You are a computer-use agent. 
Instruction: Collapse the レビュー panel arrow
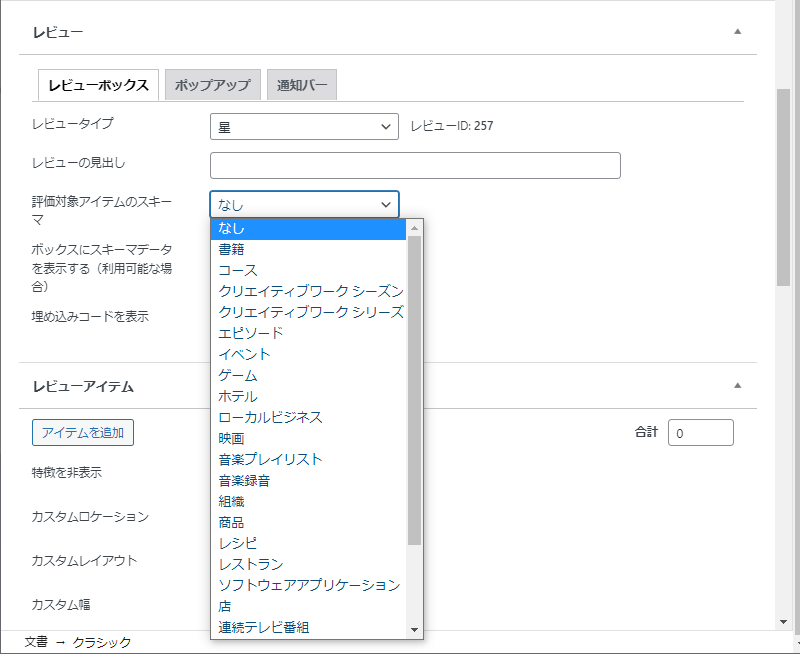point(737,32)
